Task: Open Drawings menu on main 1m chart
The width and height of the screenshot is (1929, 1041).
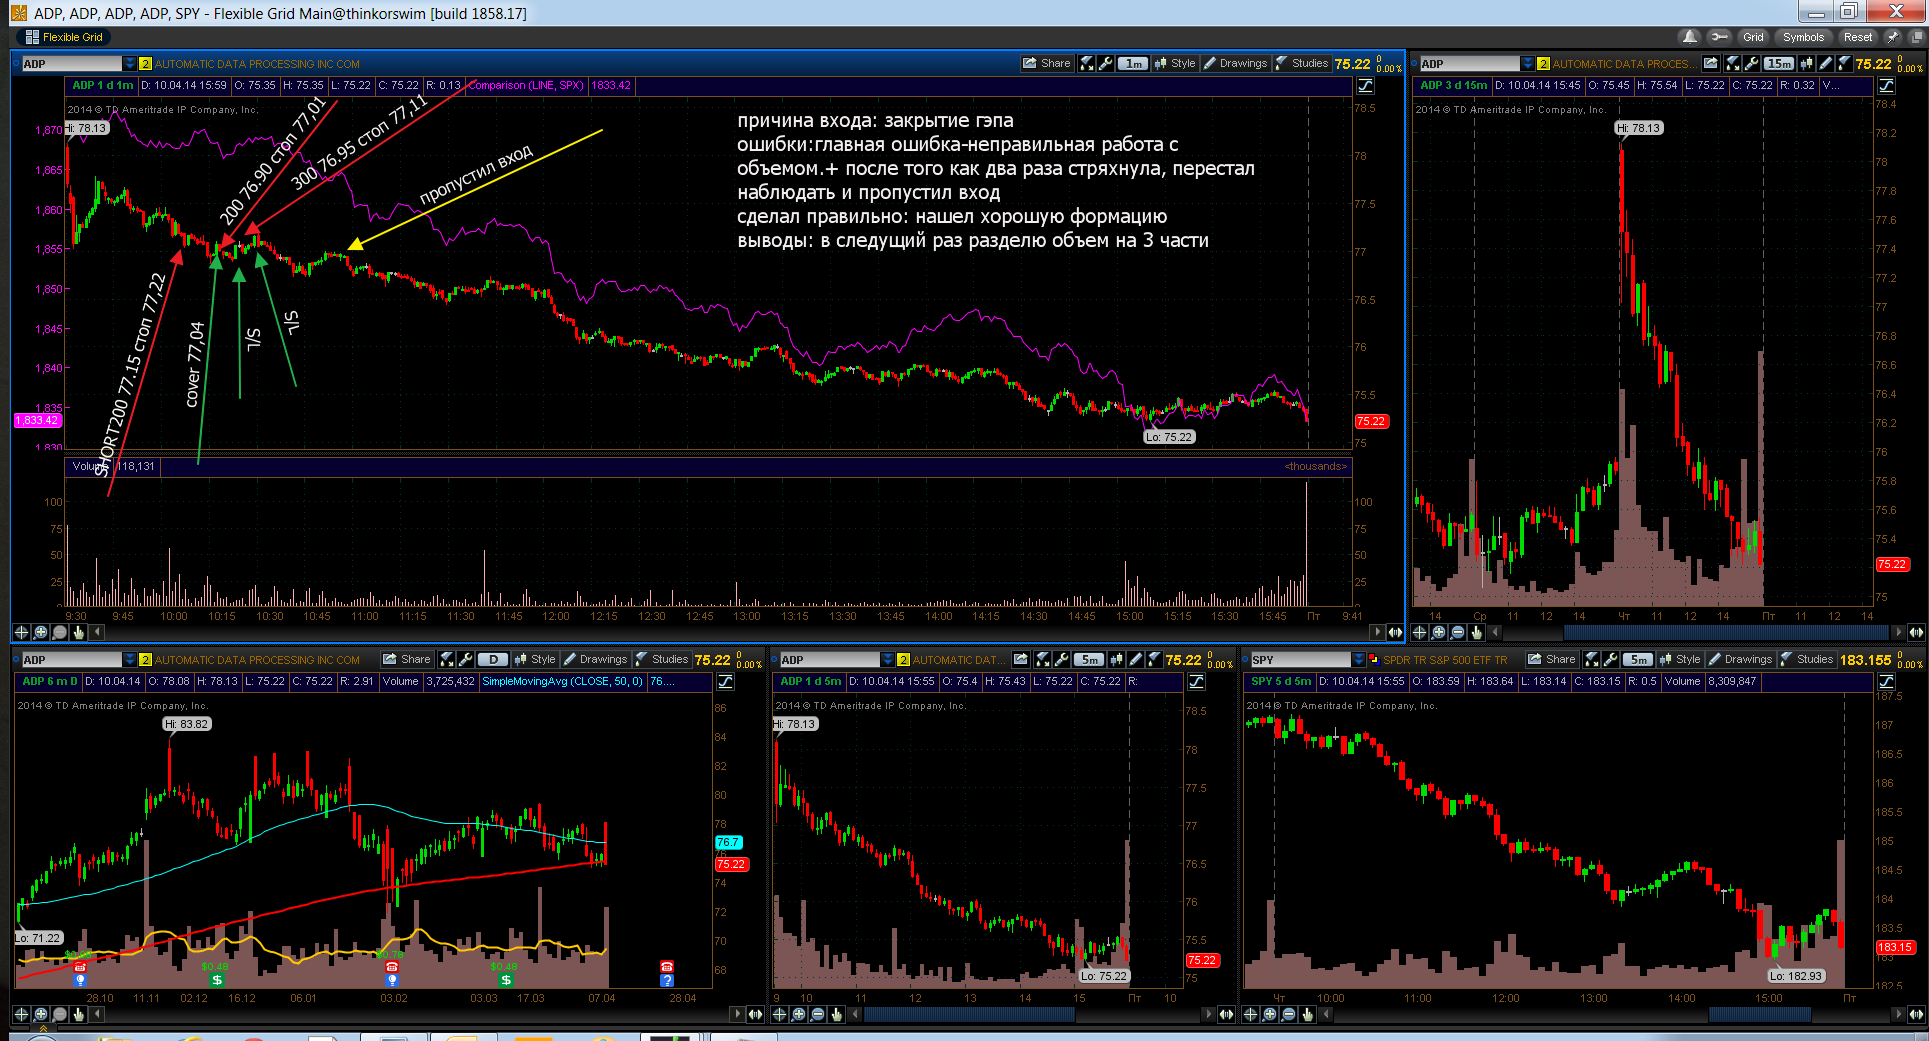Action: [x=1236, y=63]
